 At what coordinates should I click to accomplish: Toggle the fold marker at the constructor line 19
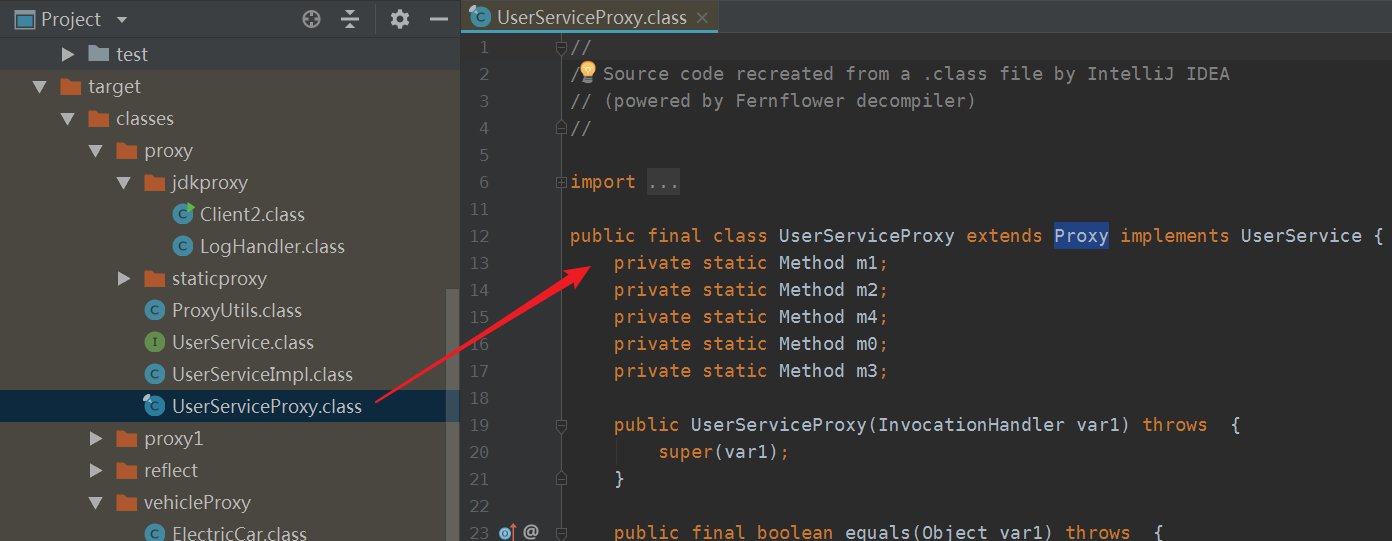[561, 425]
